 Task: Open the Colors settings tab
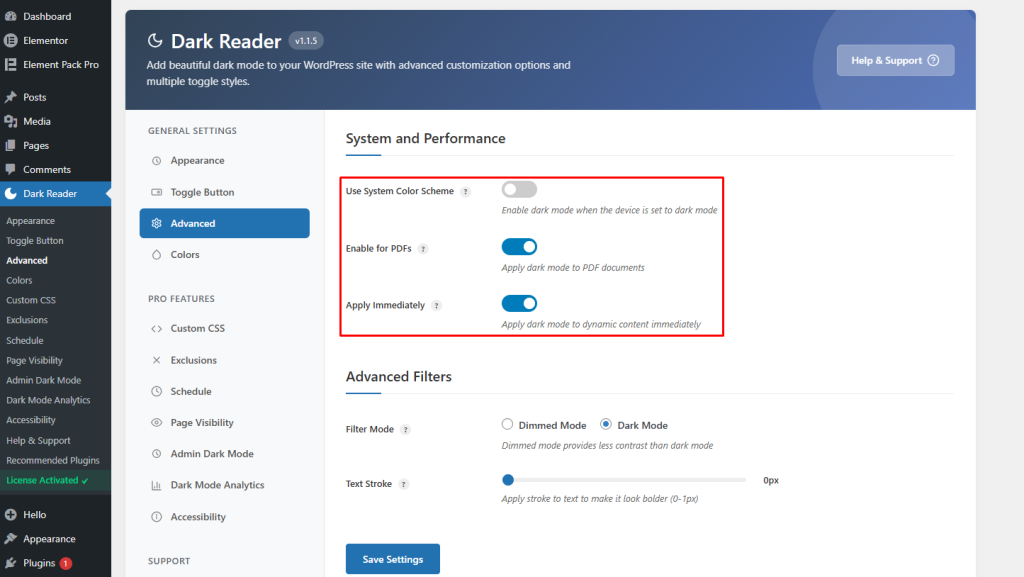click(x=225, y=255)
